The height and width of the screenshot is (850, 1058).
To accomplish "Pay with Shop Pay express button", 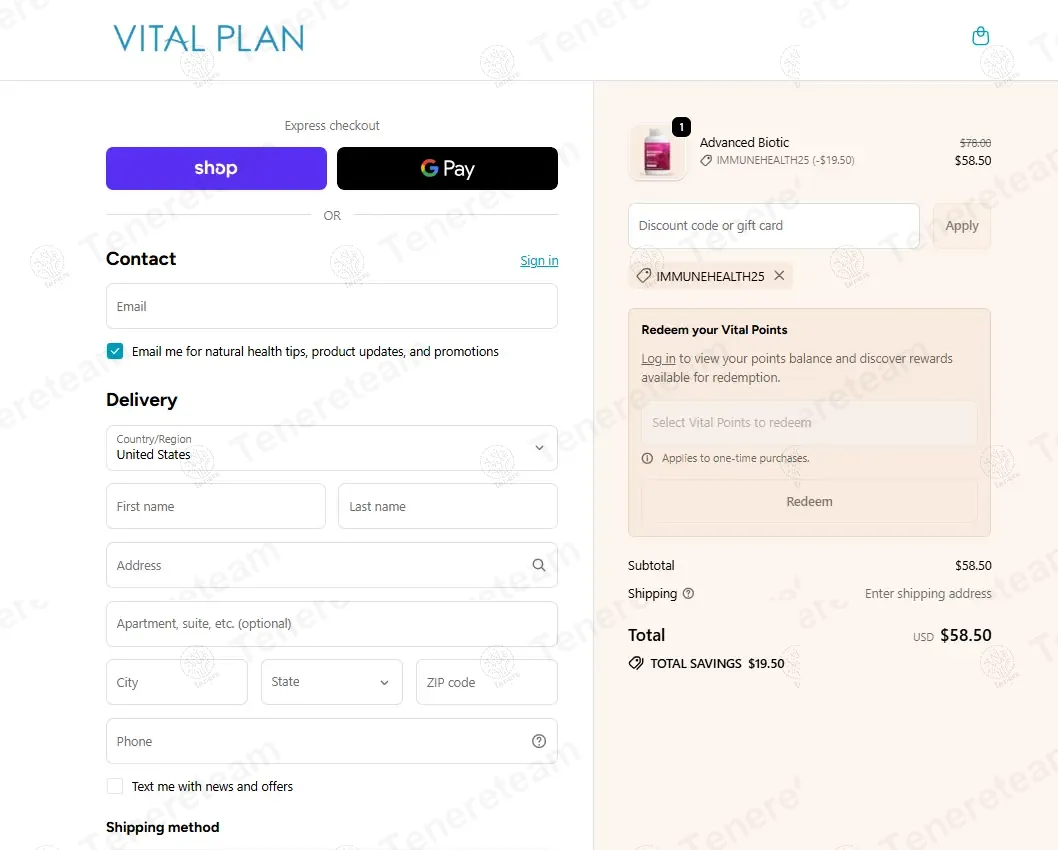I will point(216,169).
